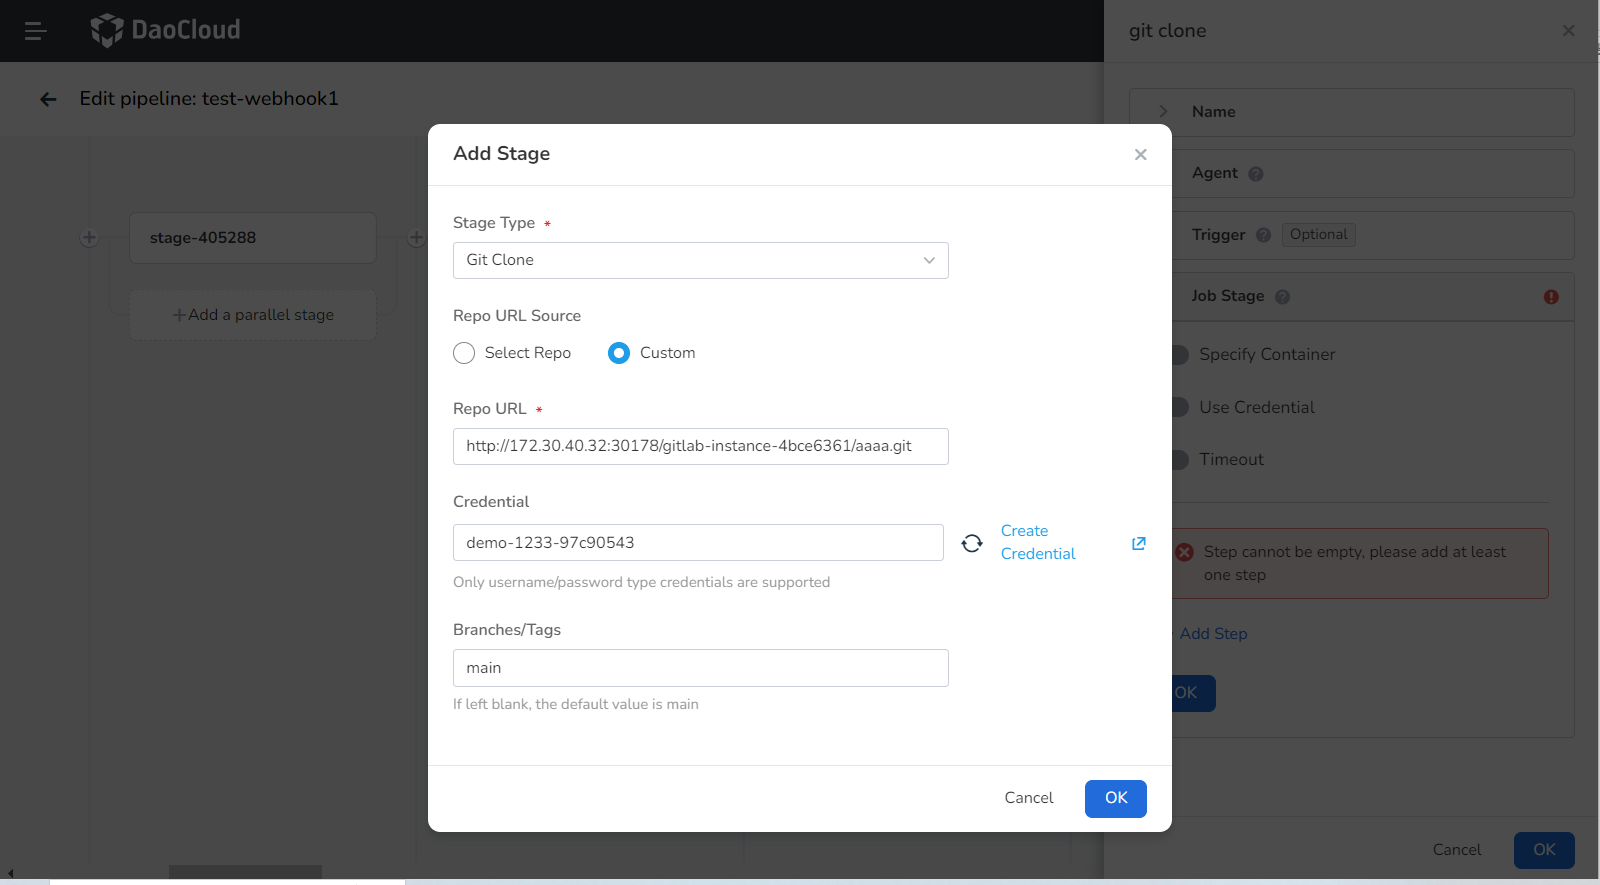Click OK in the Add Stage dialog

(1115, 798)
